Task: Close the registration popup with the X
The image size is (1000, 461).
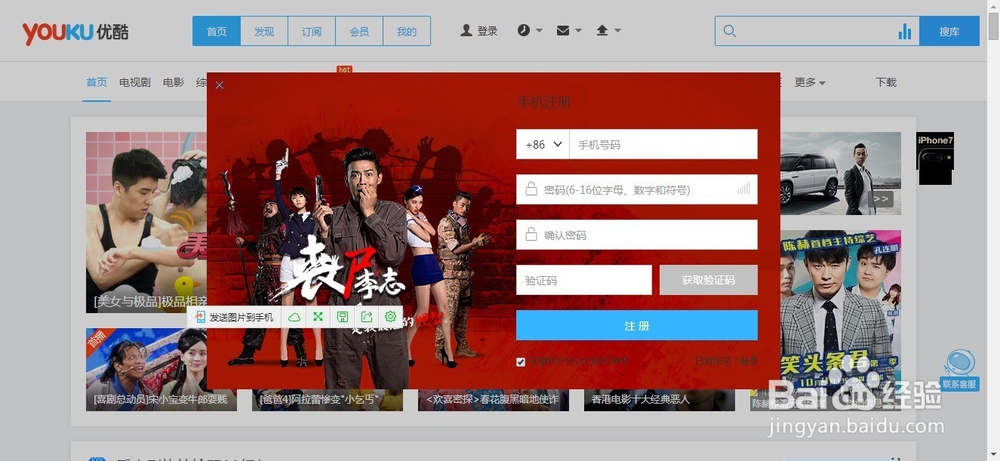Action: [219, 85]
